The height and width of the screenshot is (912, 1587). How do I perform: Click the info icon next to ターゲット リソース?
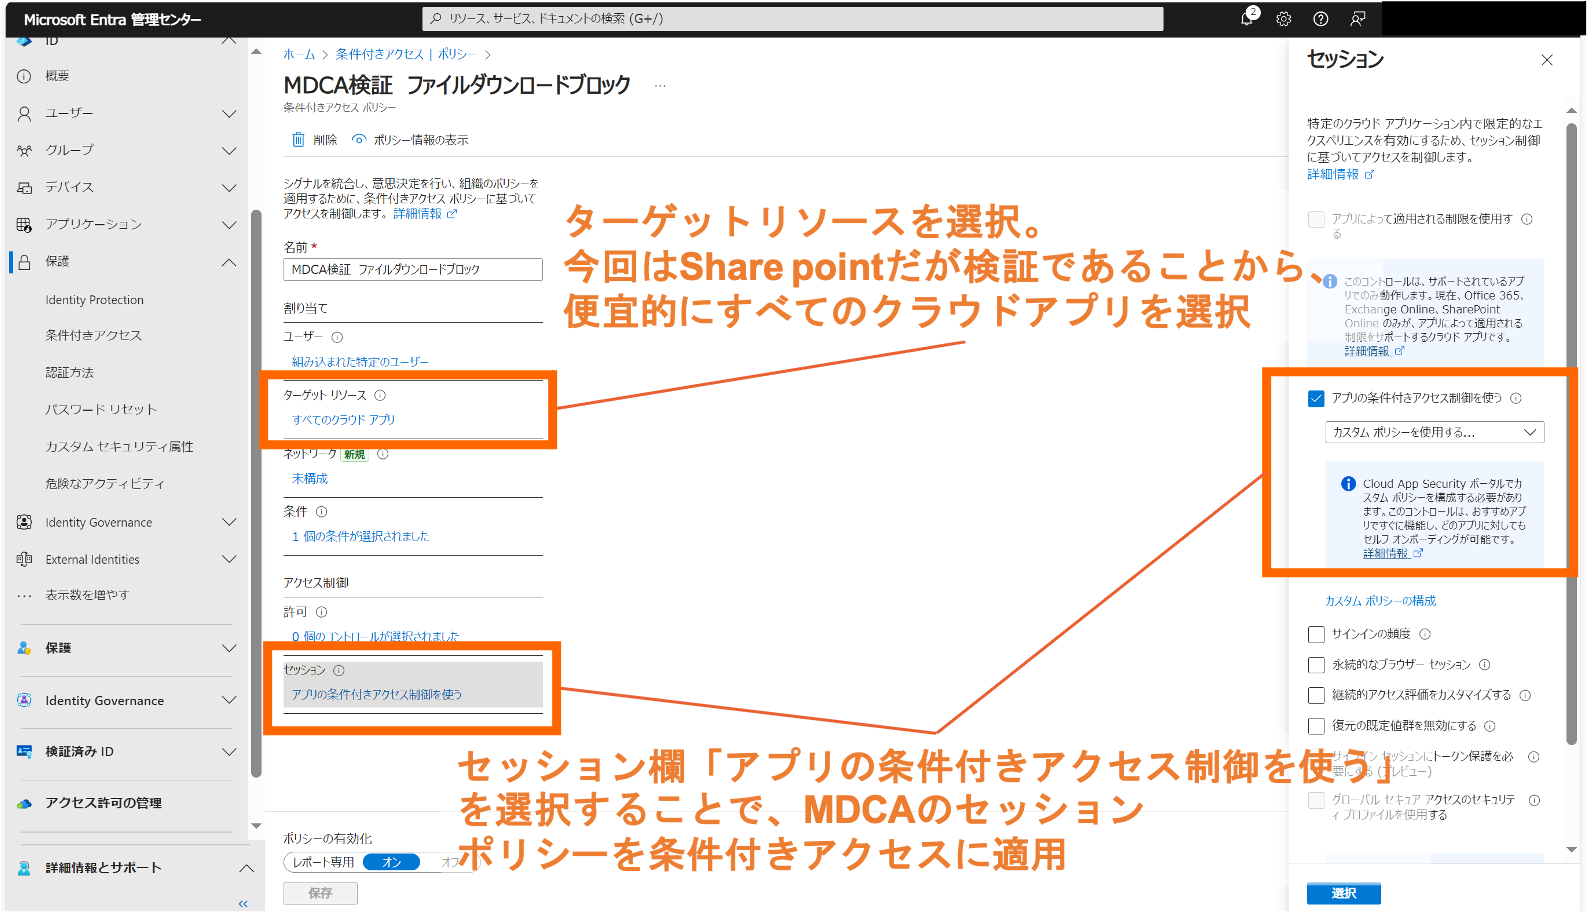[x=380, y=396]
